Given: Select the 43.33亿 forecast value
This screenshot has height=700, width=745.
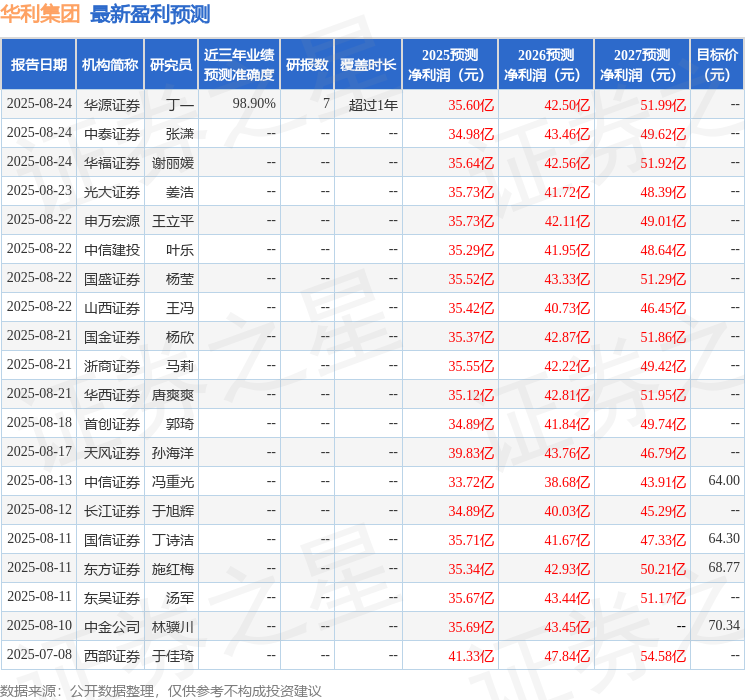Looking at the screenshot, I should [x=567, y=279].
